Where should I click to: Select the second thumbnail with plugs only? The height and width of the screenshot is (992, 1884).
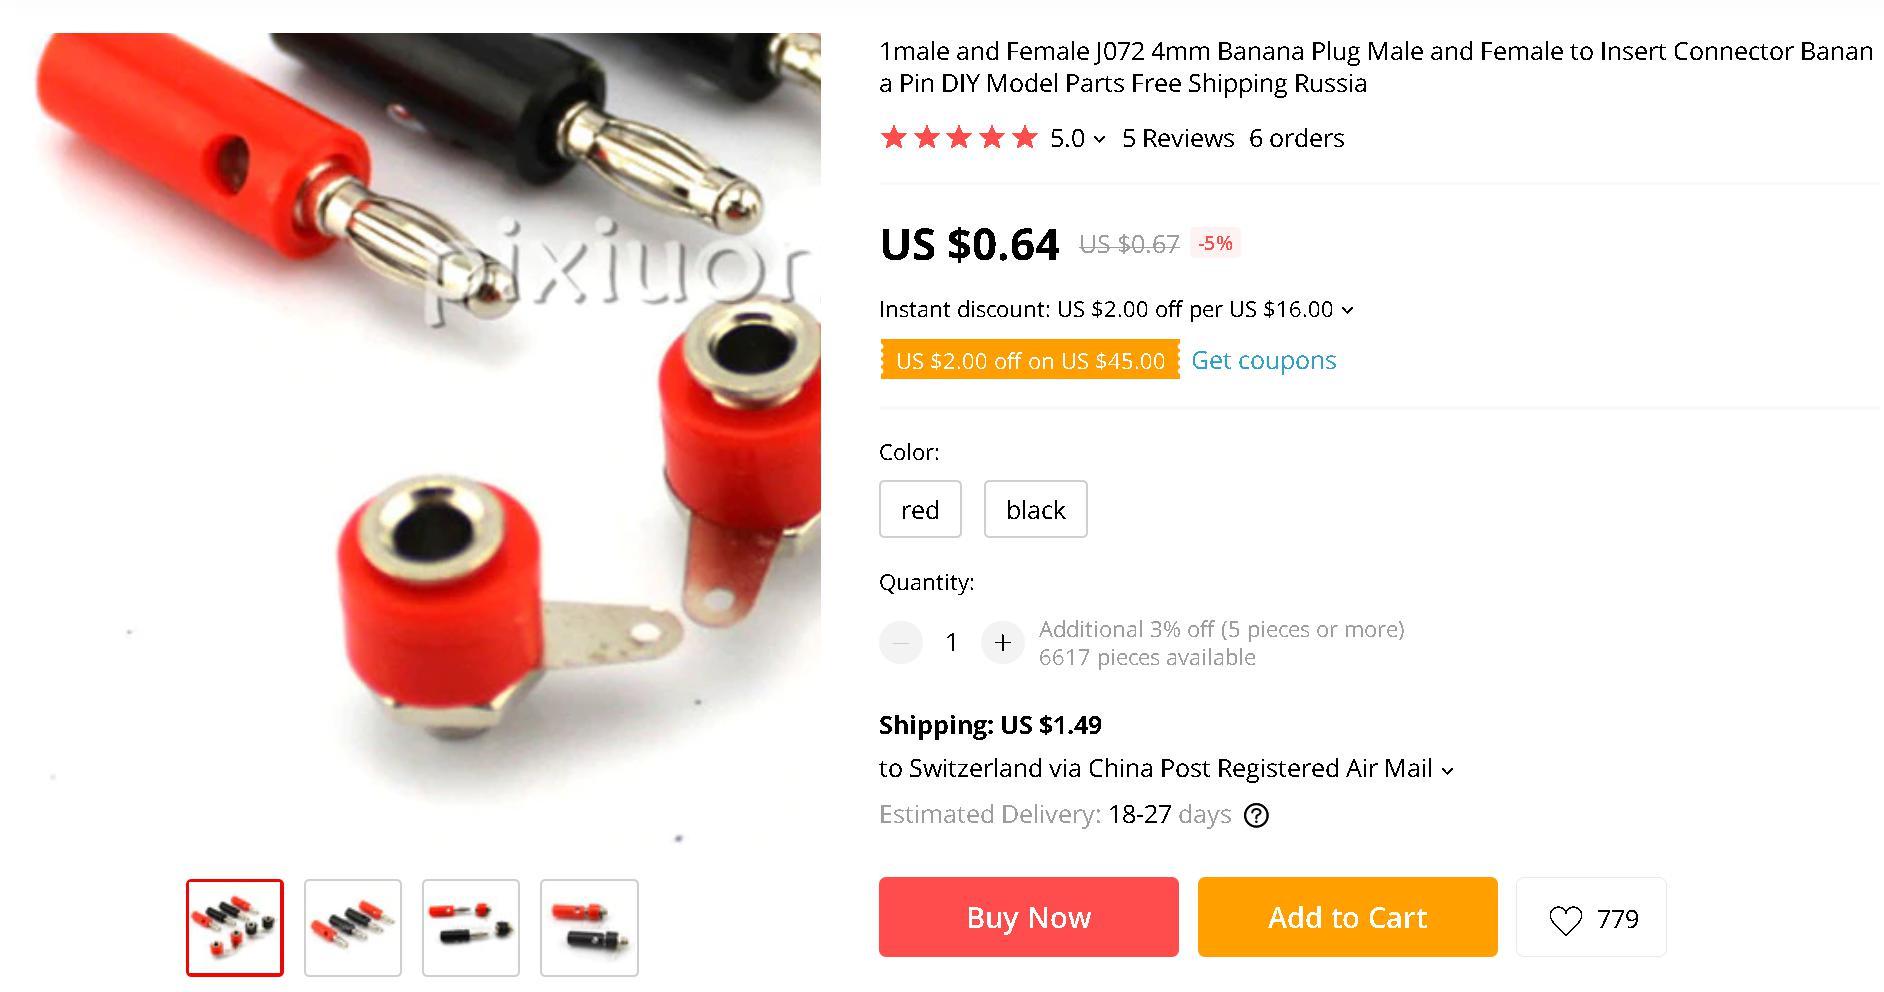pos(353,928)
